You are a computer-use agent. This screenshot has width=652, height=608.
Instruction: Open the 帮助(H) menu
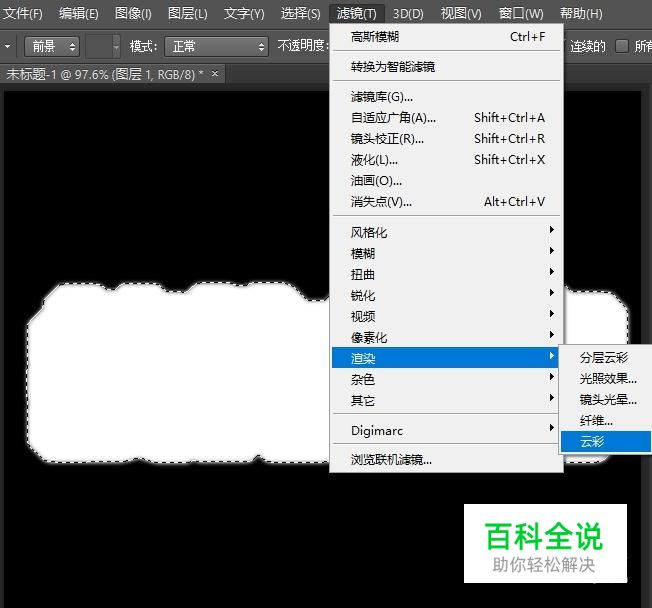coord(581,14)
